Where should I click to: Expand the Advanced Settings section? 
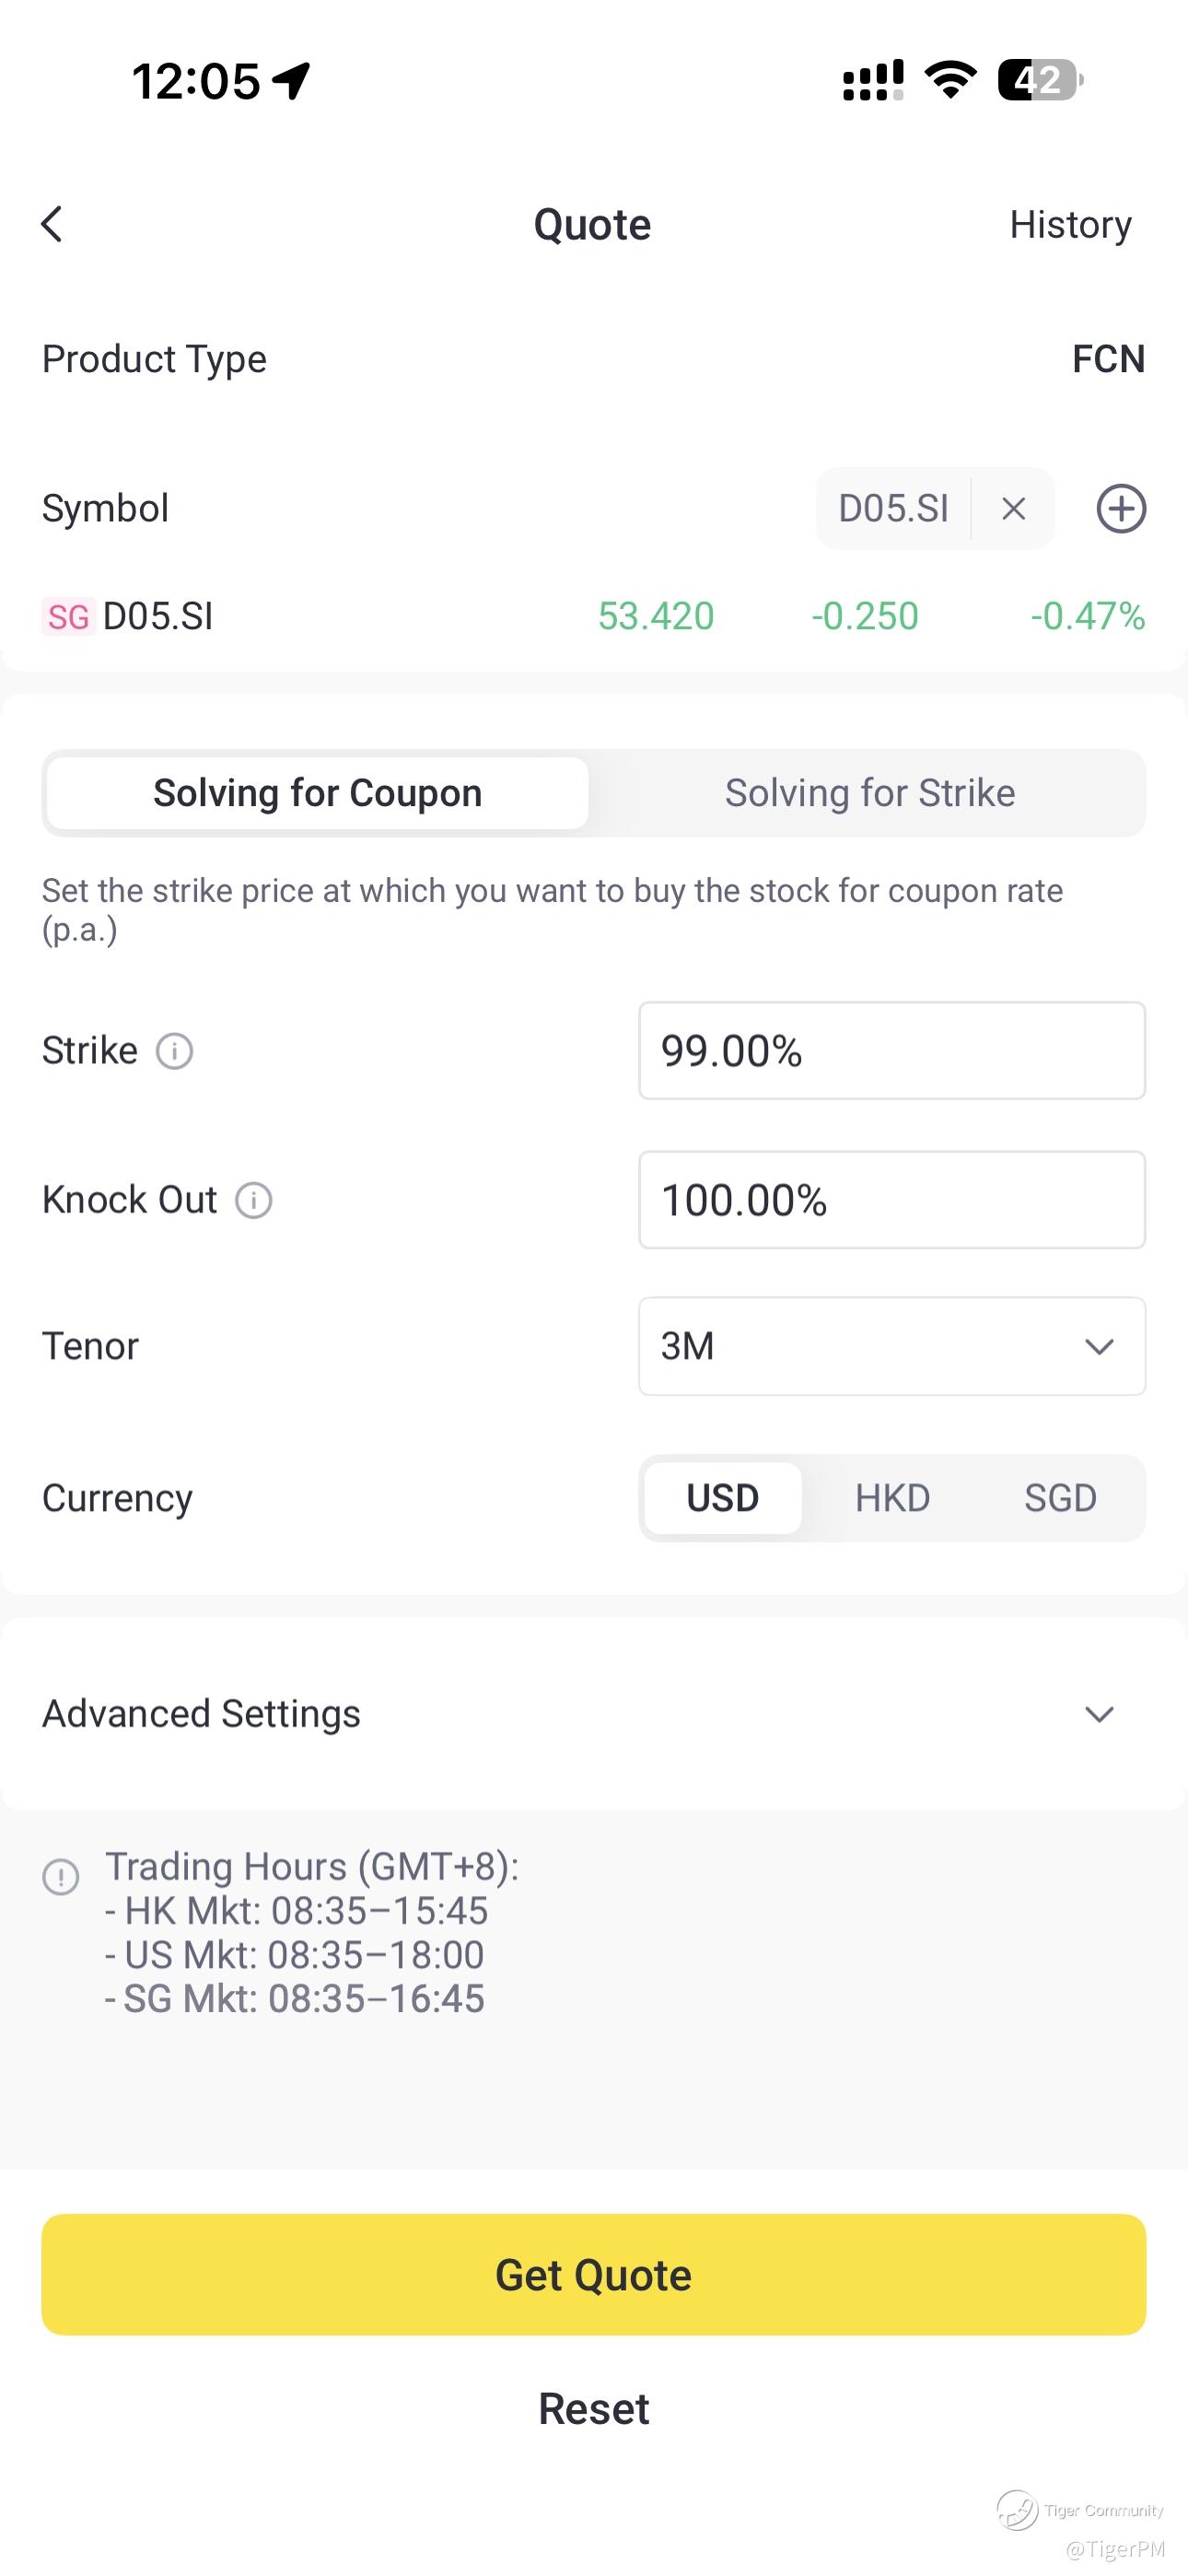pos(1099,1714)
